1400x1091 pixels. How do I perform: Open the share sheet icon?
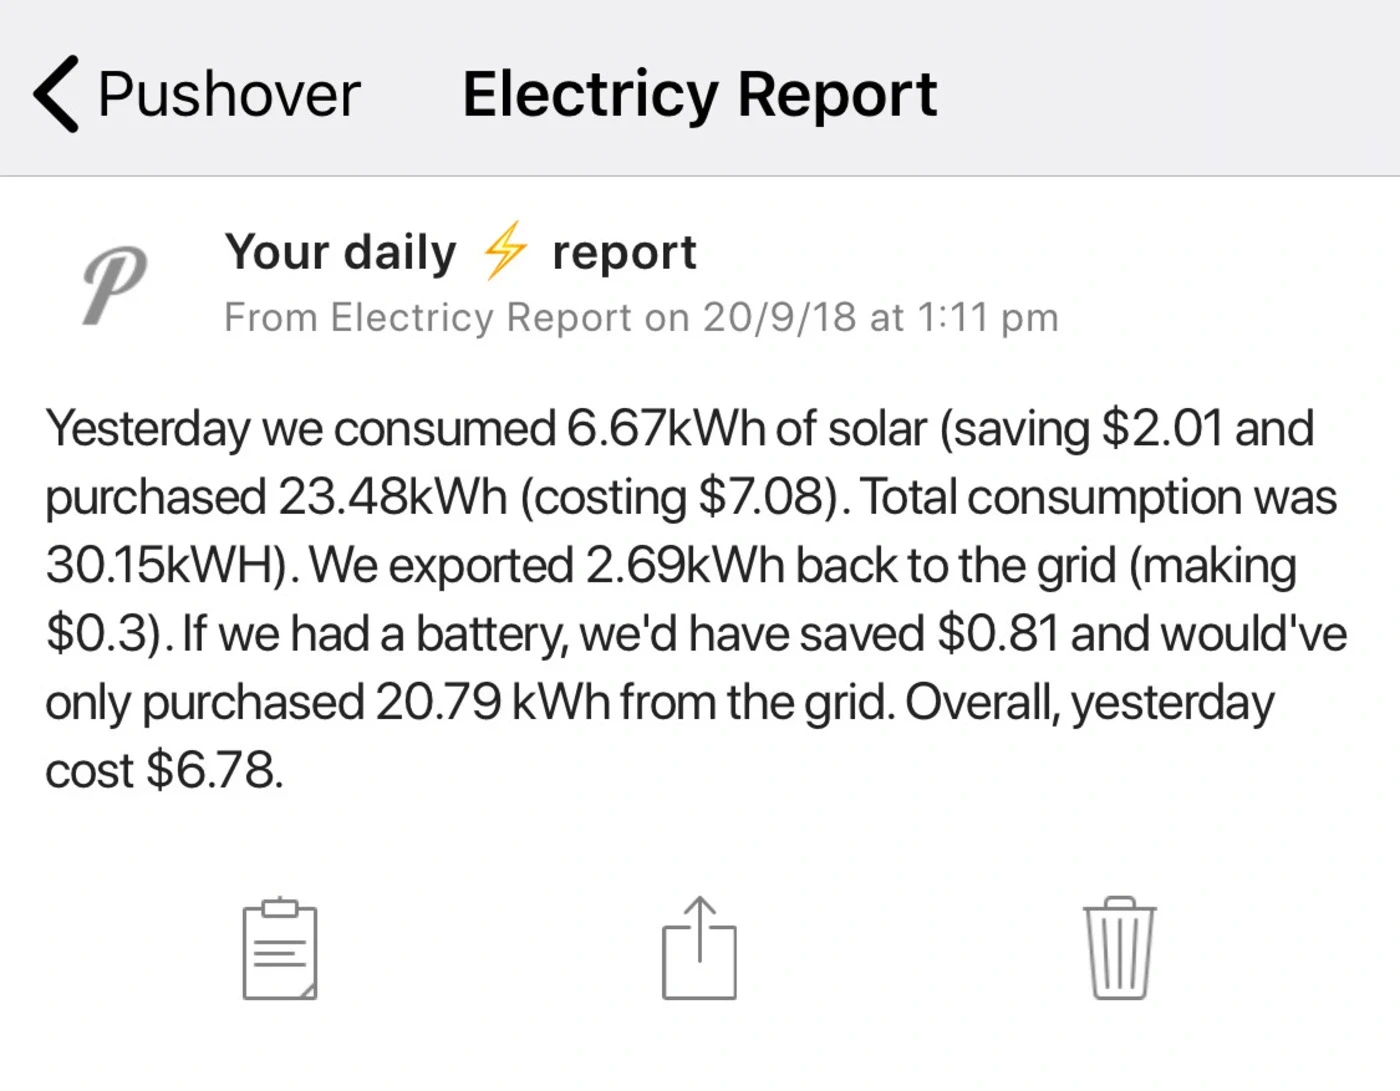(x=699, y=947)
